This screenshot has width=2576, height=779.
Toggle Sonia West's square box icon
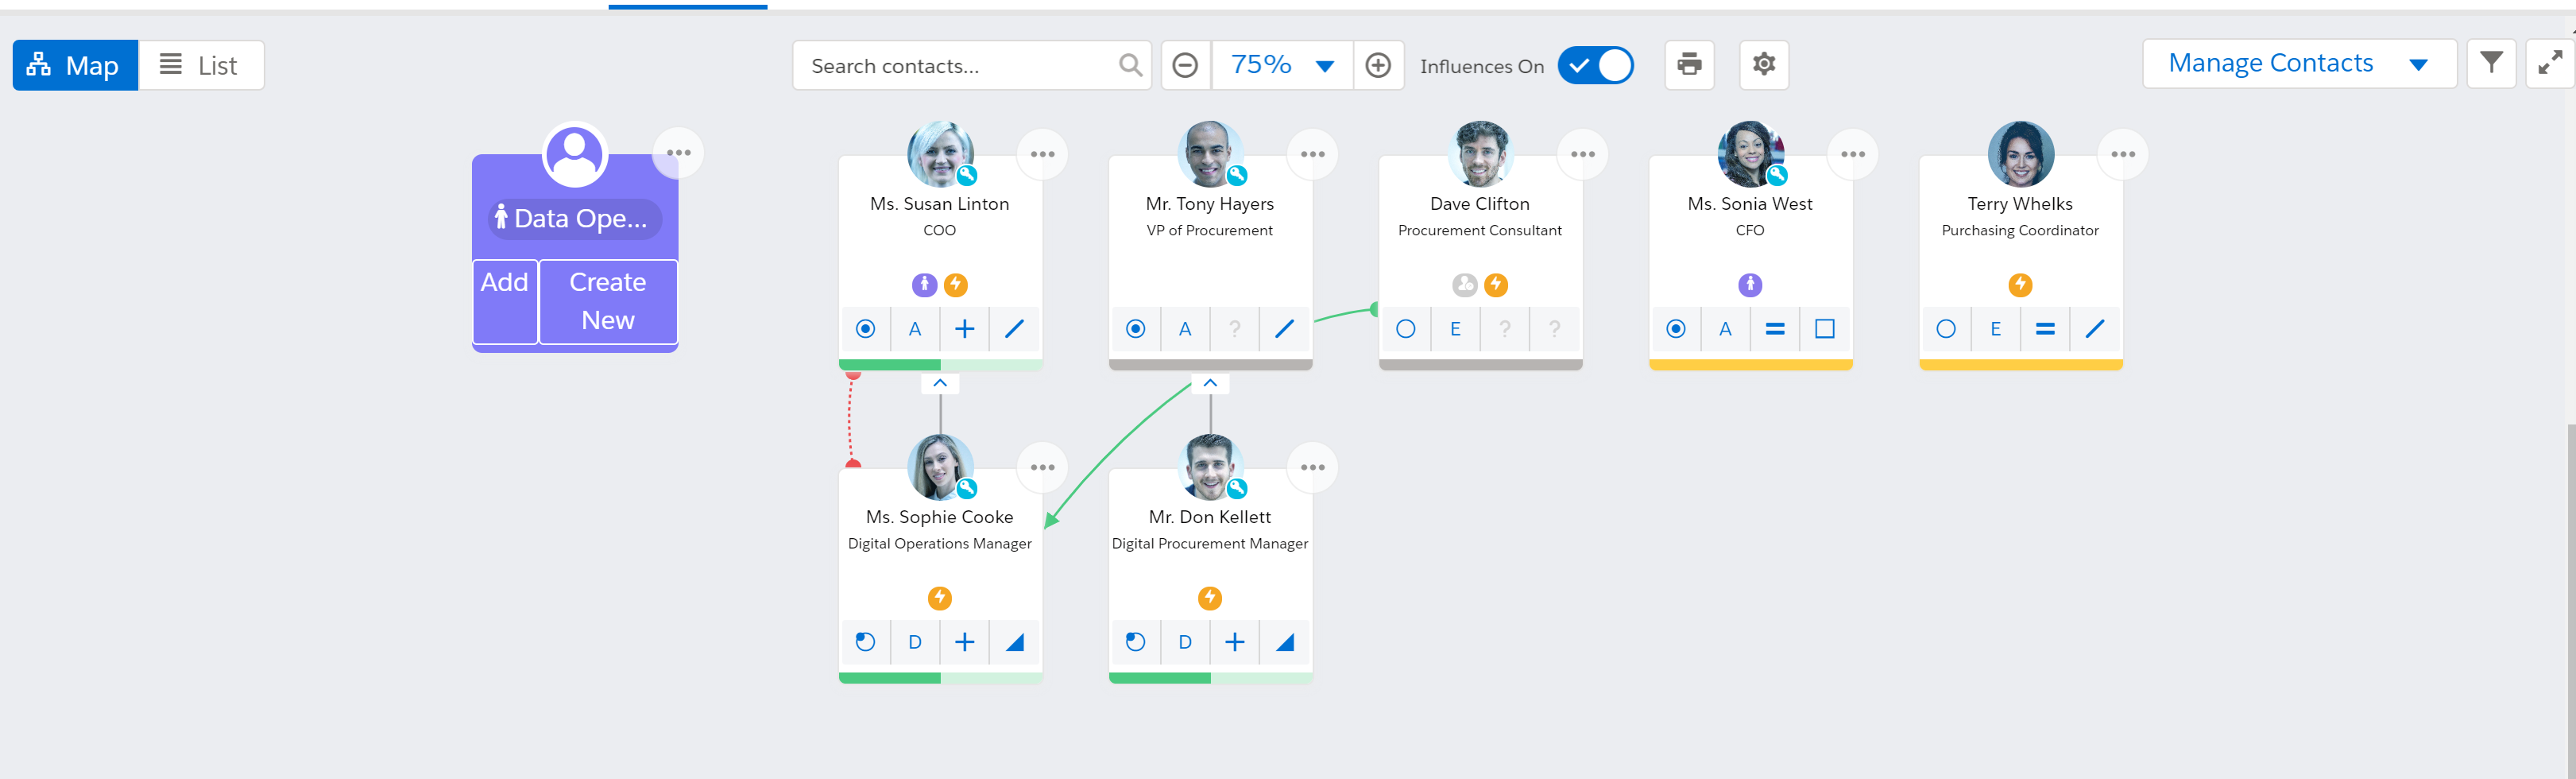tap(1824, 329)
